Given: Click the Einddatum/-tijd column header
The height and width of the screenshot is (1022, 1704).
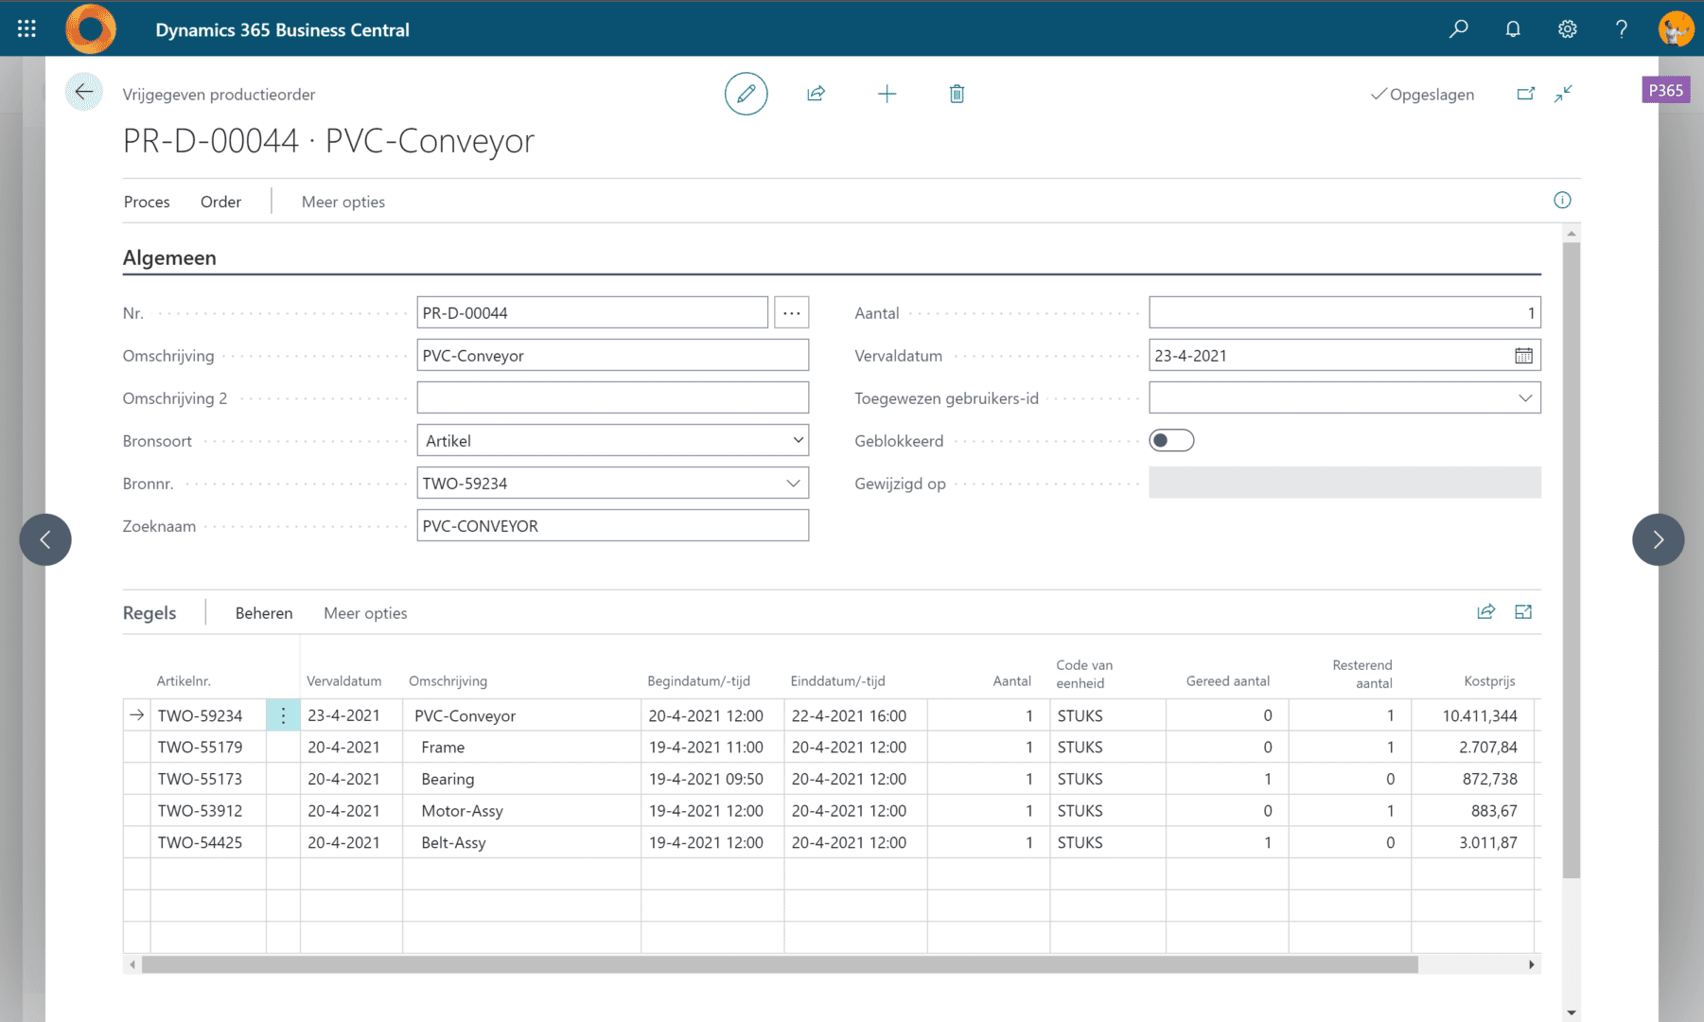Looking at the screenshot, I should pos(838,681).
